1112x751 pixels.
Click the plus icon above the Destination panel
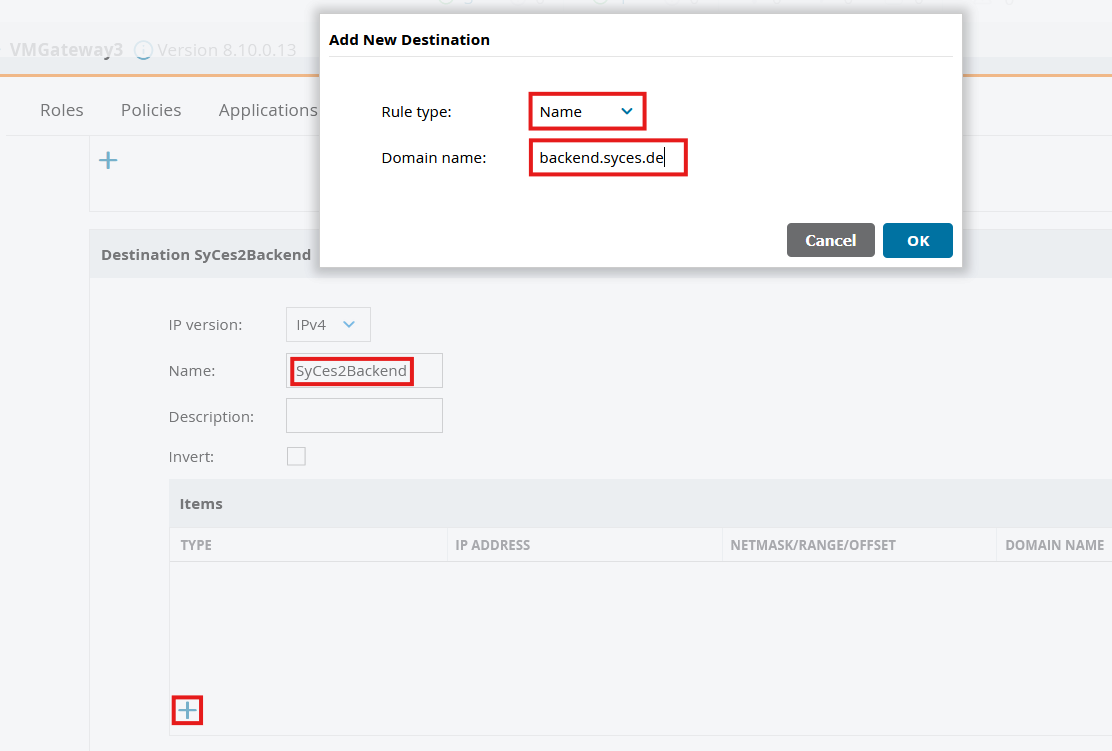coord(109,160)
